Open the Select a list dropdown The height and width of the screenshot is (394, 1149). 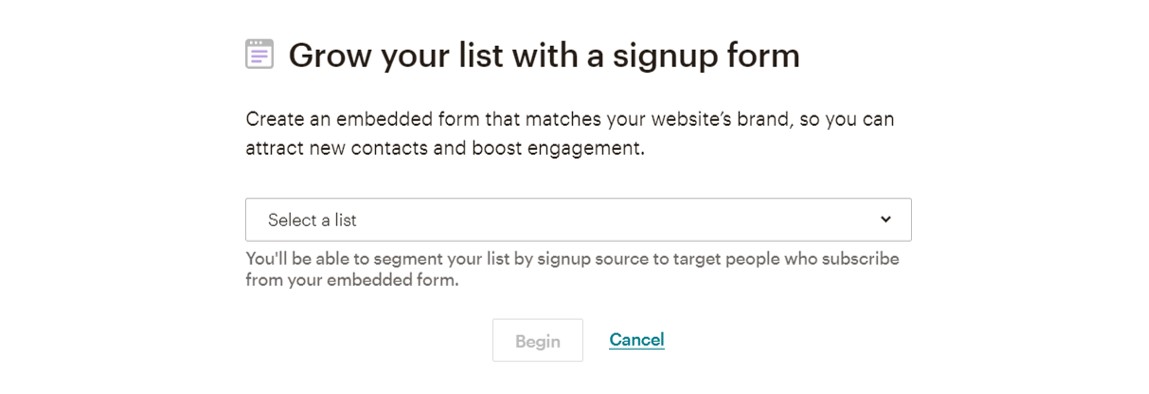click(578, 219)
